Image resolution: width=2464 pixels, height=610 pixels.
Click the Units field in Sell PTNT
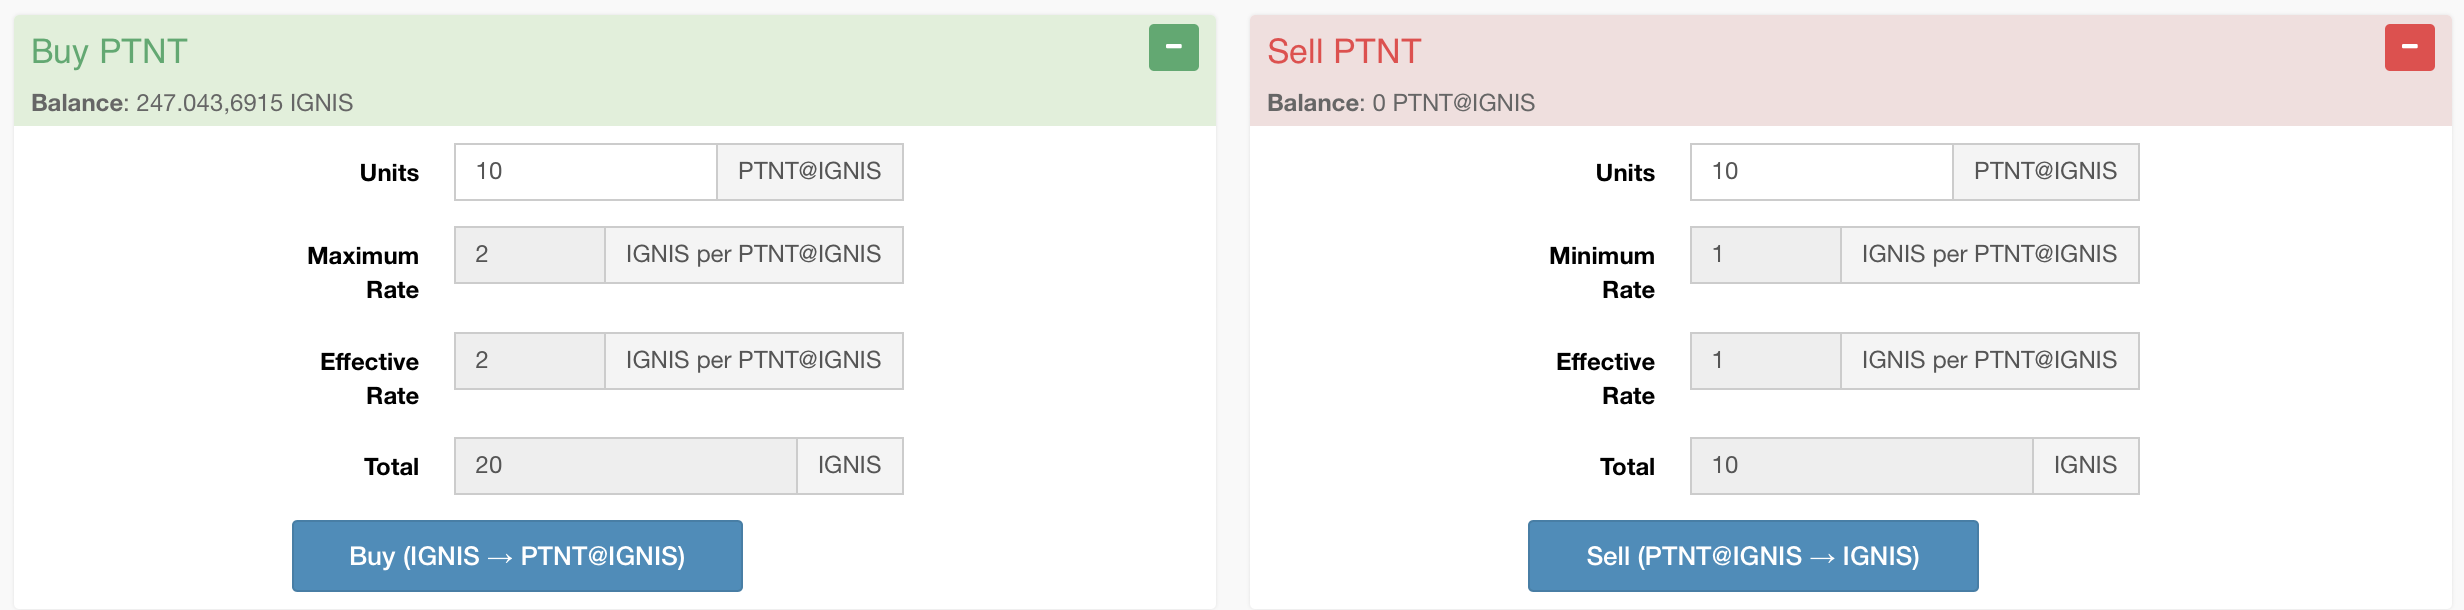(x=1821, y=172)
